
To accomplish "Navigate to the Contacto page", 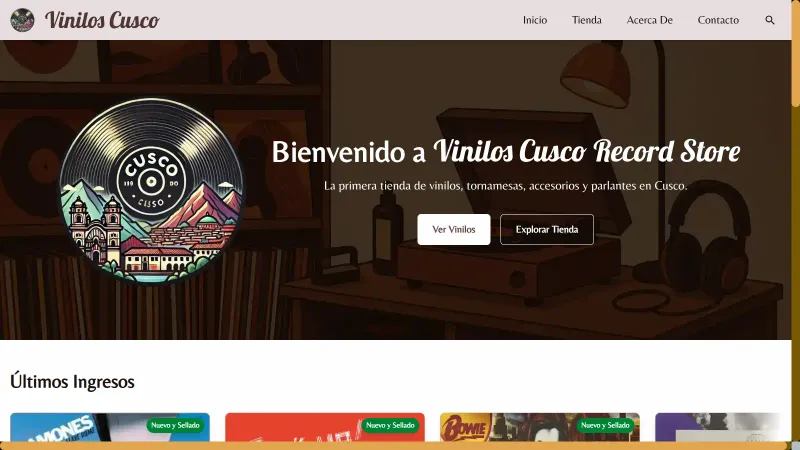I will (x=718, y=20).
